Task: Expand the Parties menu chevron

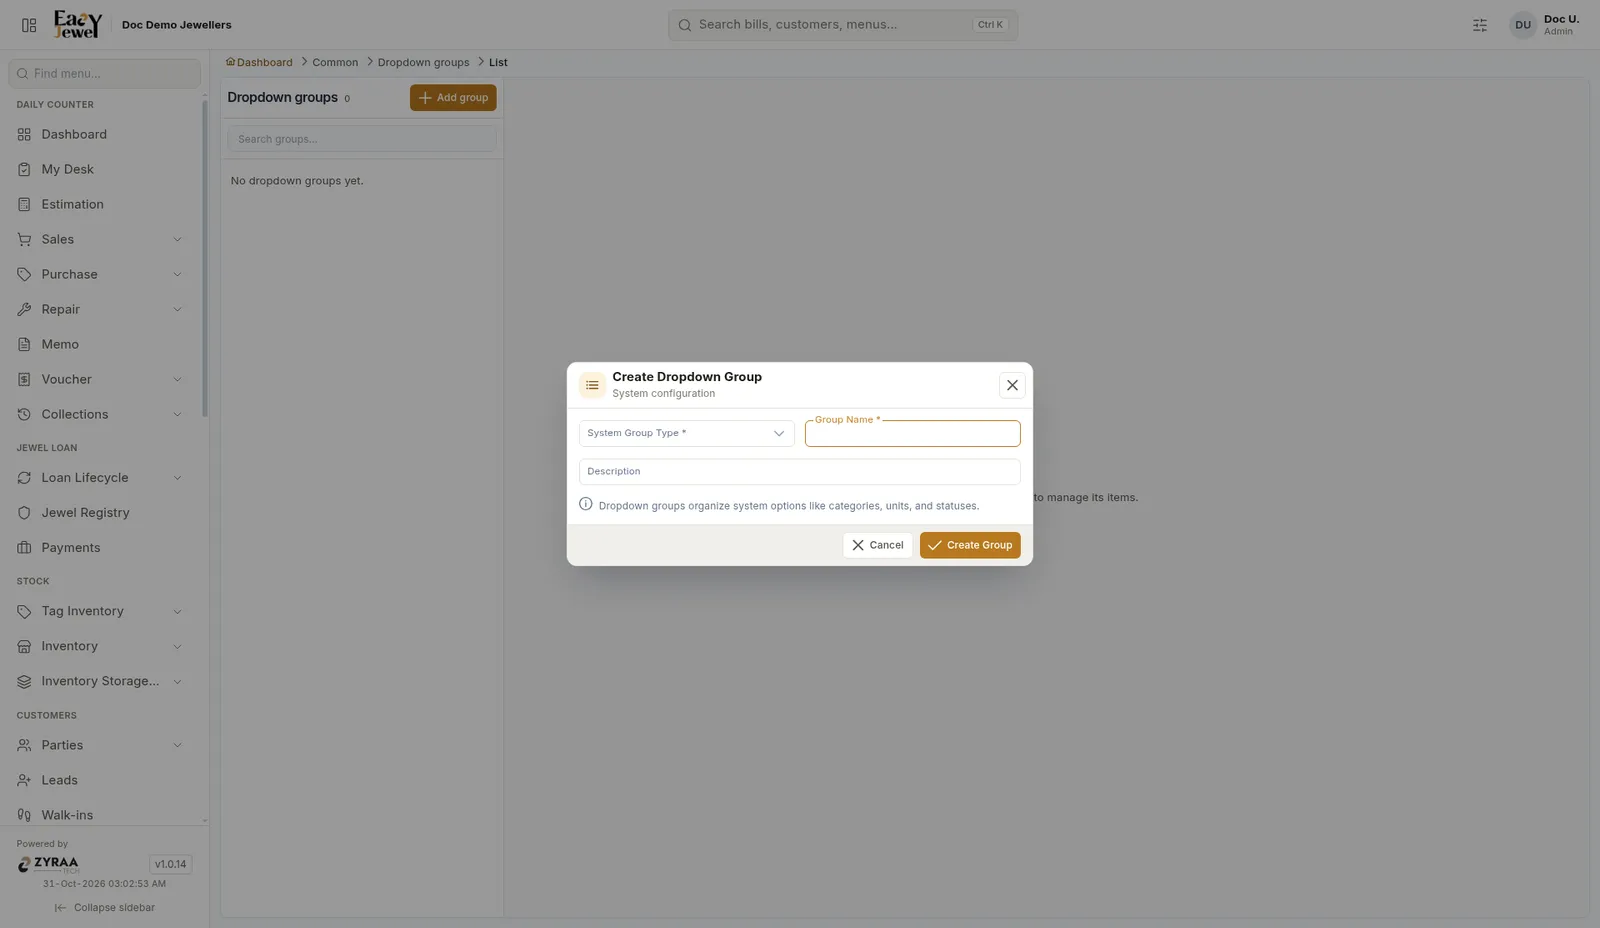Action: pyautogui.click(x=177, y=745)
